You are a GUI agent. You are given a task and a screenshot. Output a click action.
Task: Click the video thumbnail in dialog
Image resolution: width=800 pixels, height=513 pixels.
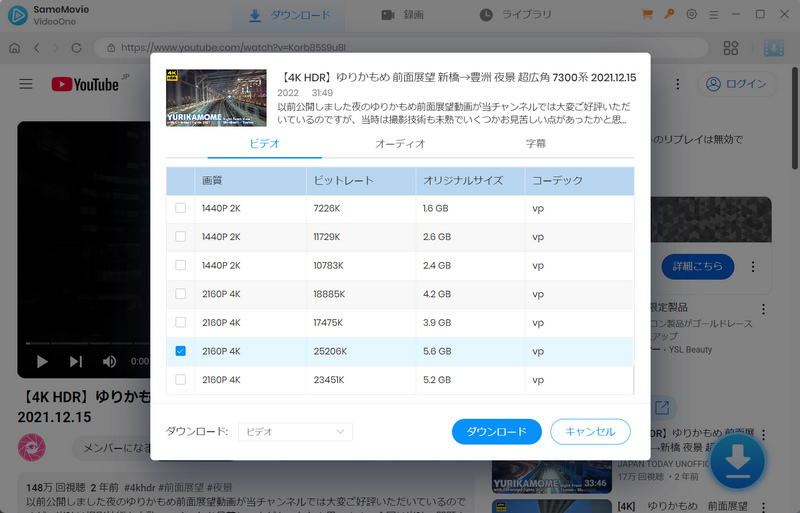(216, 98)
